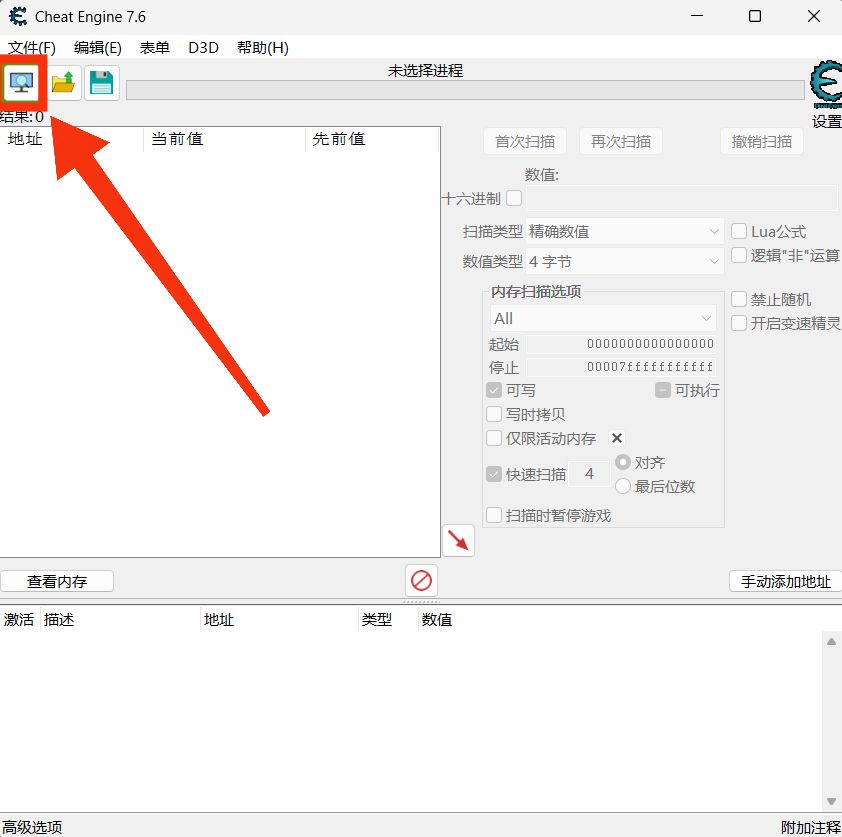Click the 数值 input field
Viewport: 842px width, 837px height.
[x=681, y=198]
